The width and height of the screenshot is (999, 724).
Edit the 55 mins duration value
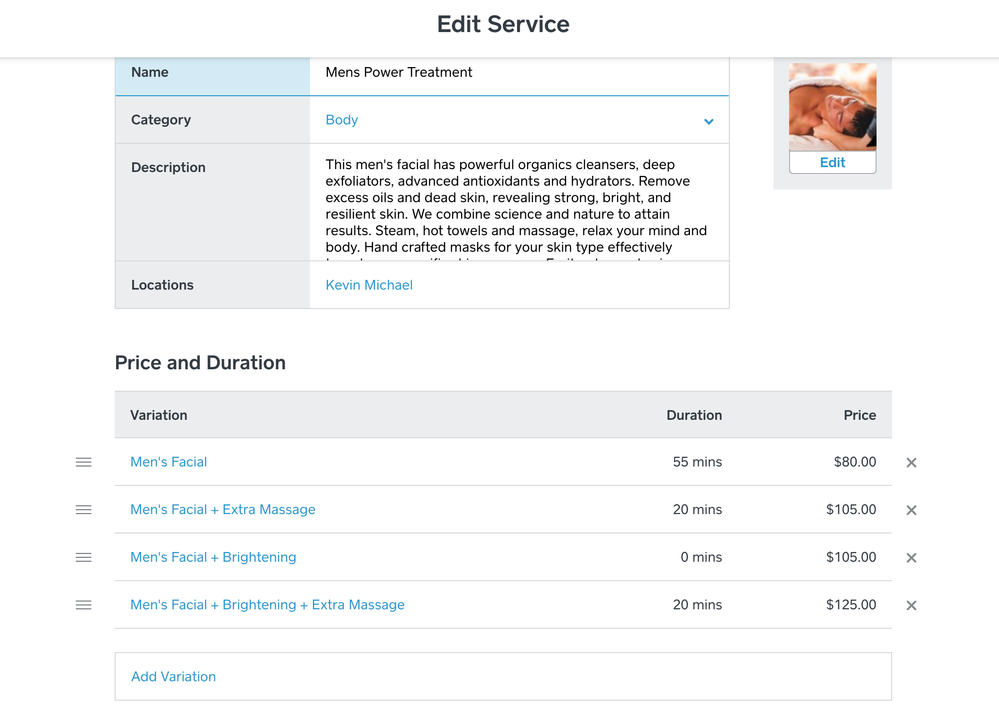[697, 462]
